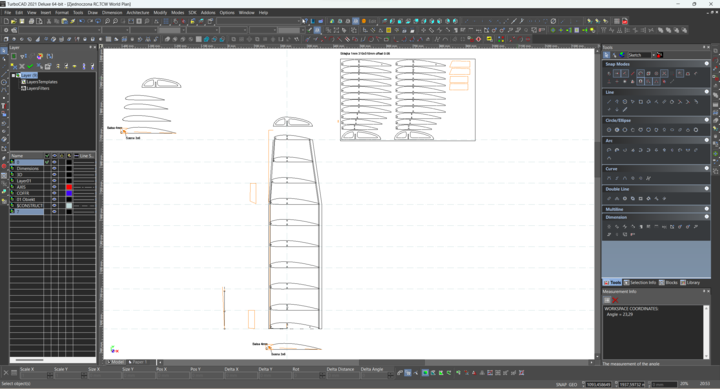Viewport: 720px width, 389px height.
Task: Toggle visibility of AXIS layer
Action: pyautogui.click(x=54, y=187)
